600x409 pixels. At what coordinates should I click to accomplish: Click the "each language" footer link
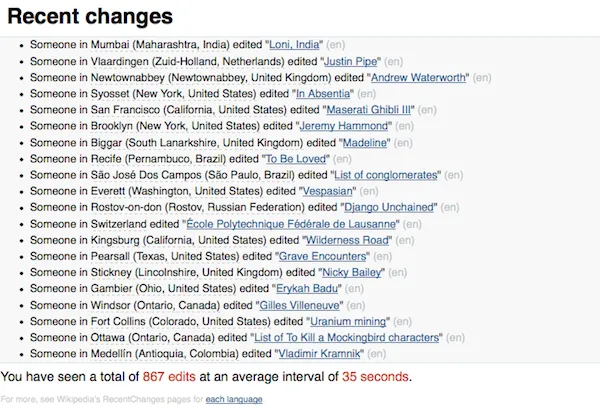(234, 400)
